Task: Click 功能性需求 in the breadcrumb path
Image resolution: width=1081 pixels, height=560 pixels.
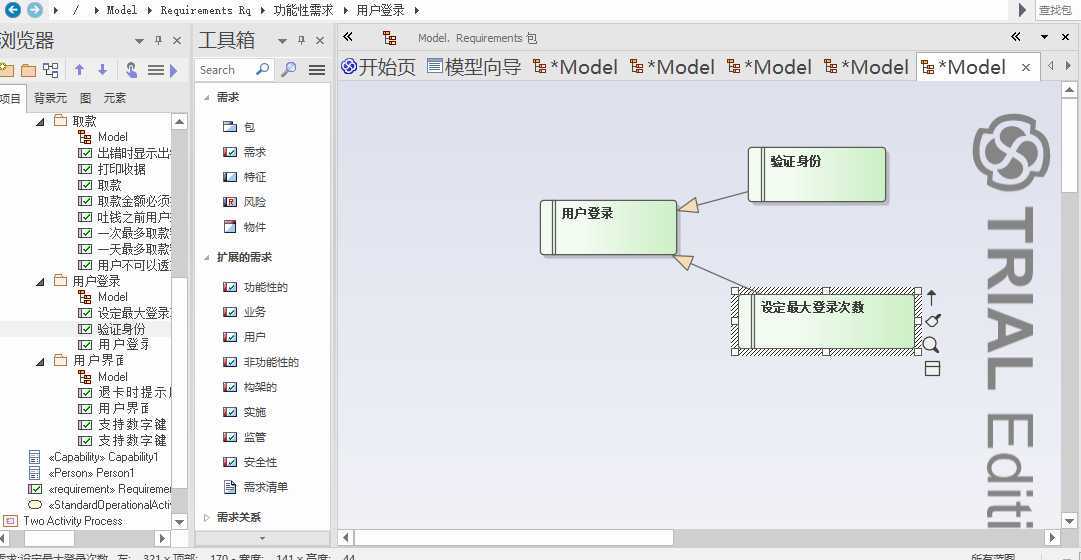Action: coord(303,10)
